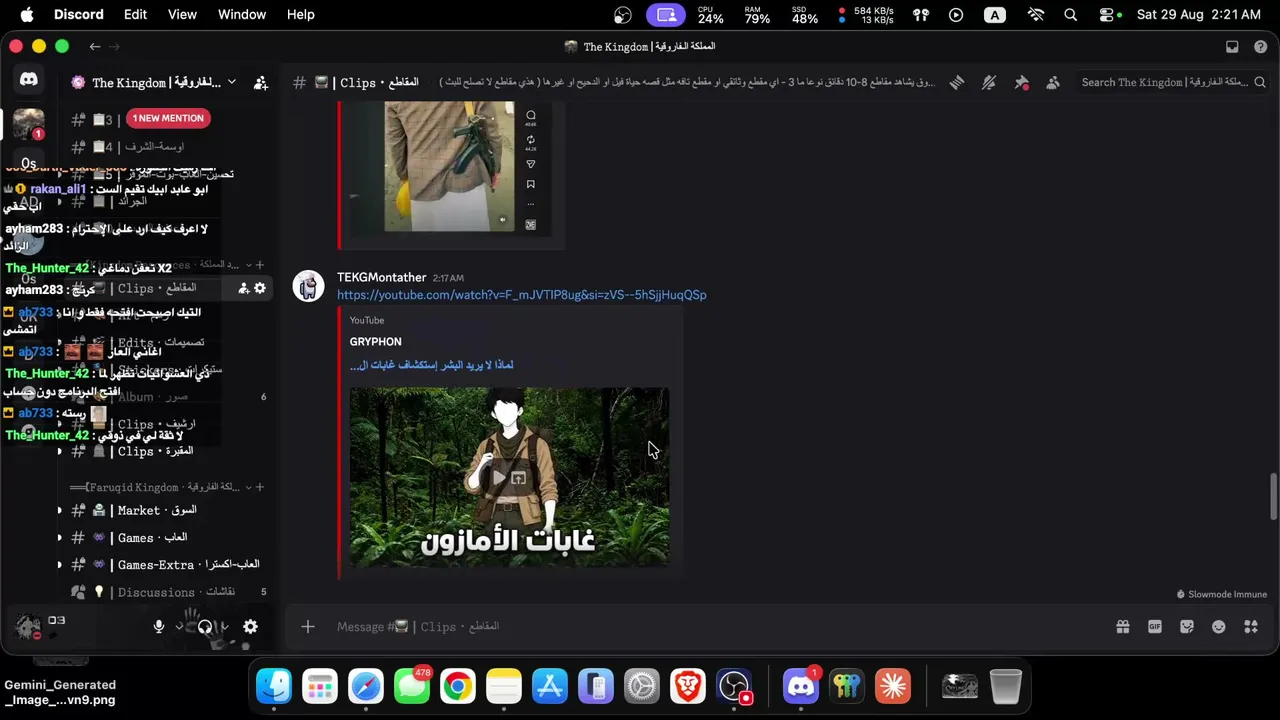The height and width of the screenshot is (720, 1280).
Task: Open Clips channel settings gear
Action: [260, 288]
